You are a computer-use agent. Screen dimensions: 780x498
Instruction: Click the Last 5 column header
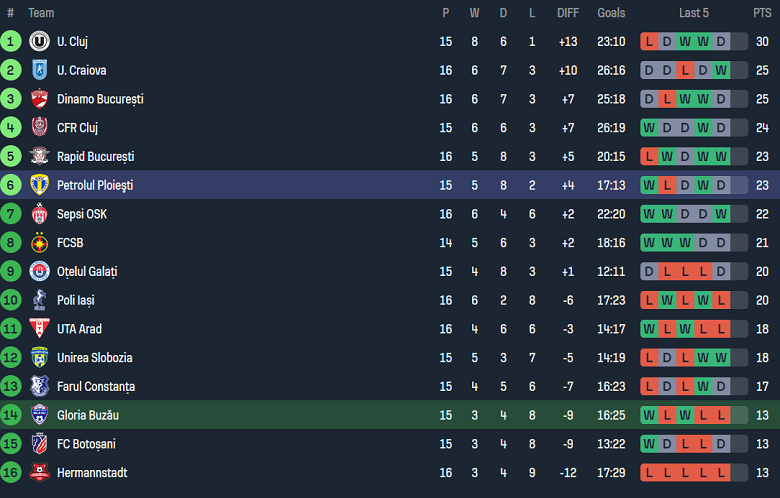tap(694, 13)
